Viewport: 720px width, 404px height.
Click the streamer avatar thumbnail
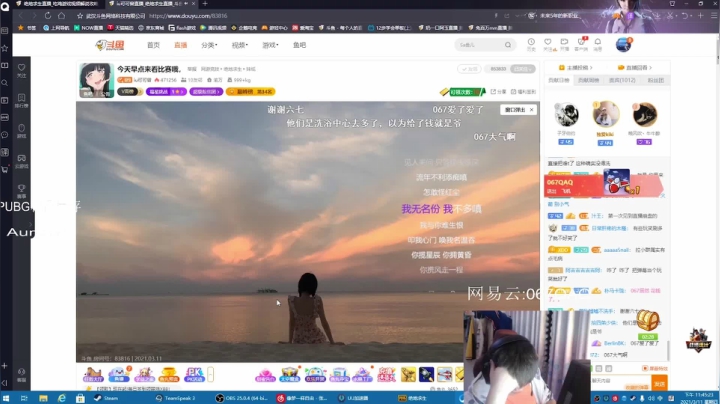pyautogui.click(x=96, y=80)
